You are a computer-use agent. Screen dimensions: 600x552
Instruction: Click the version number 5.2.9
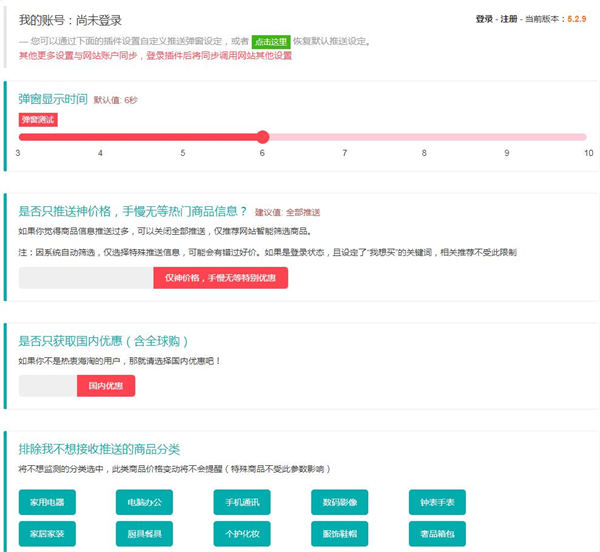(x=577, y=18)
